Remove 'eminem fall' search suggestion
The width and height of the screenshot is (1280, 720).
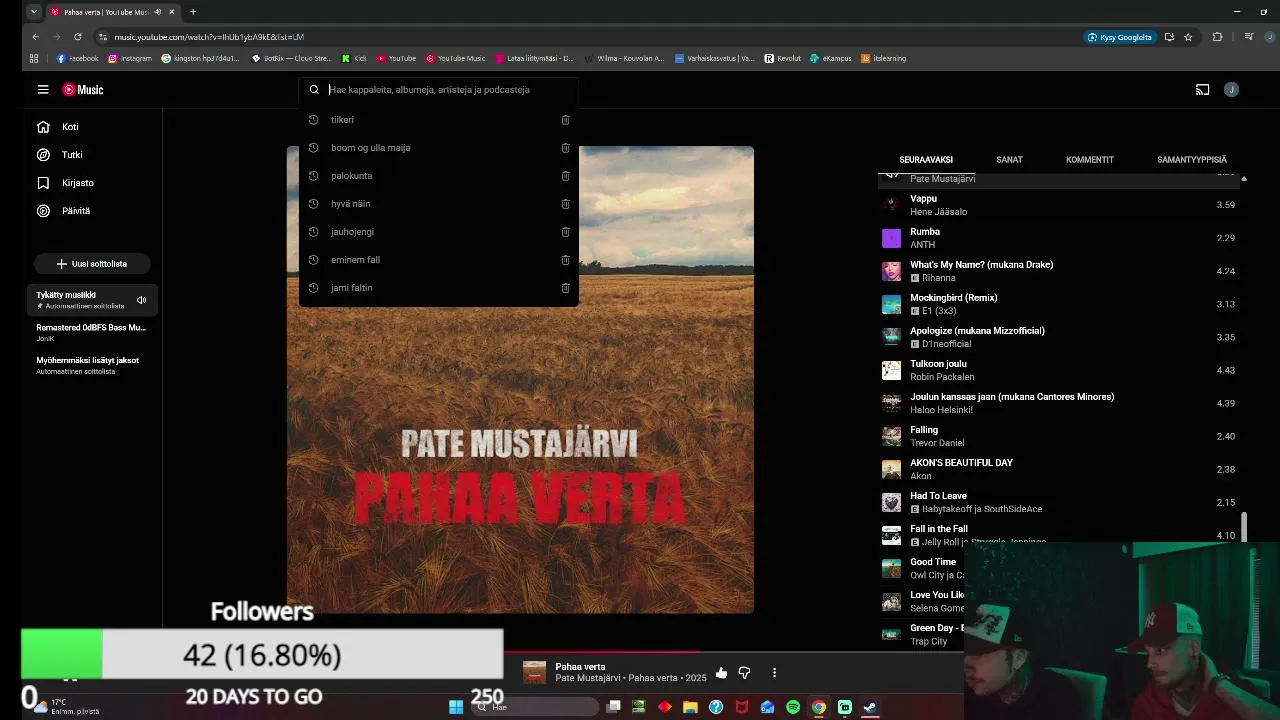pos(565,260)
